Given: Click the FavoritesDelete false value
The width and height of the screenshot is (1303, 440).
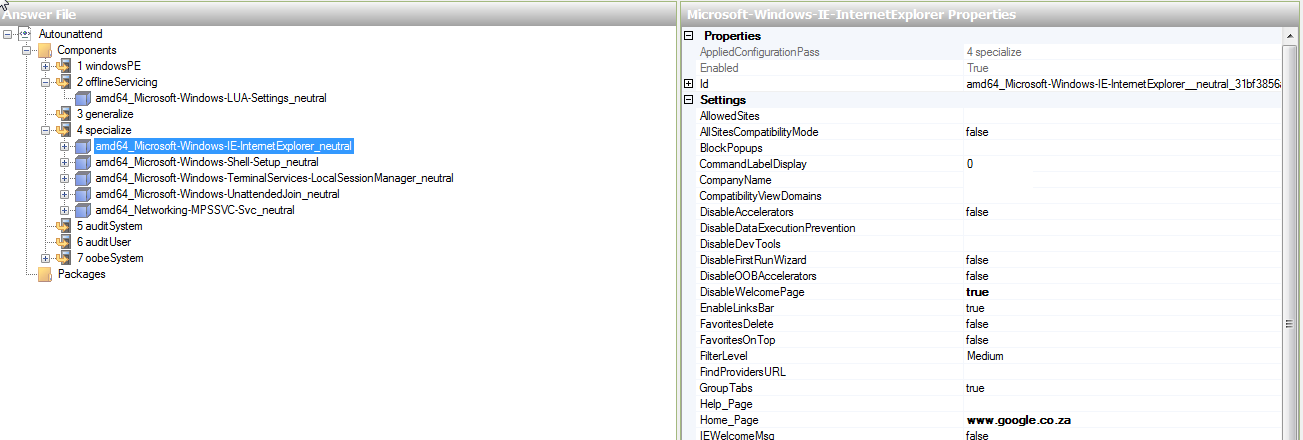Looking at the screenshot, I should [977, 324].
